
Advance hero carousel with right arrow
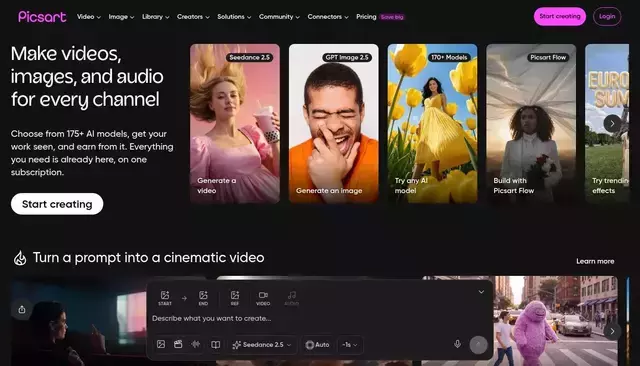(612, 123)
